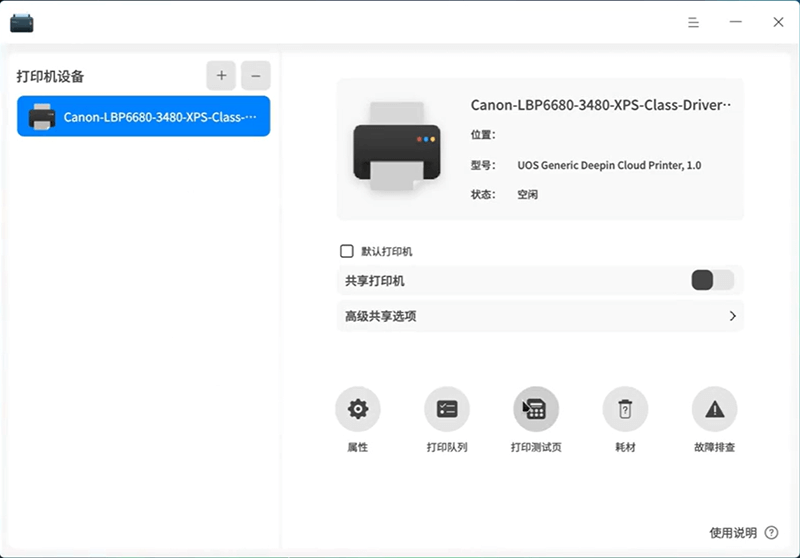Click the printer name Canon-LBP6680-3480-XPS-Class-Driver title

[601, 105]
